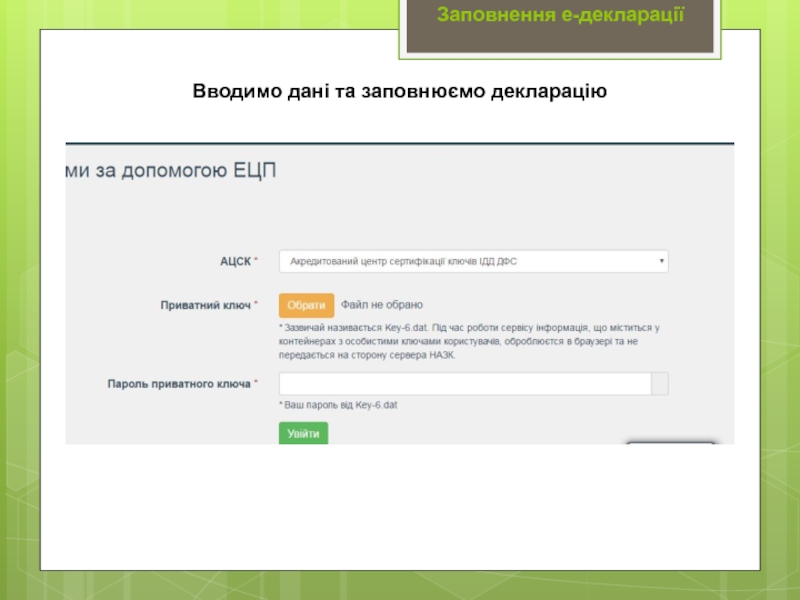Open the 'Акредитований центр сертифікації ключів' combo box

click(470, 261)
